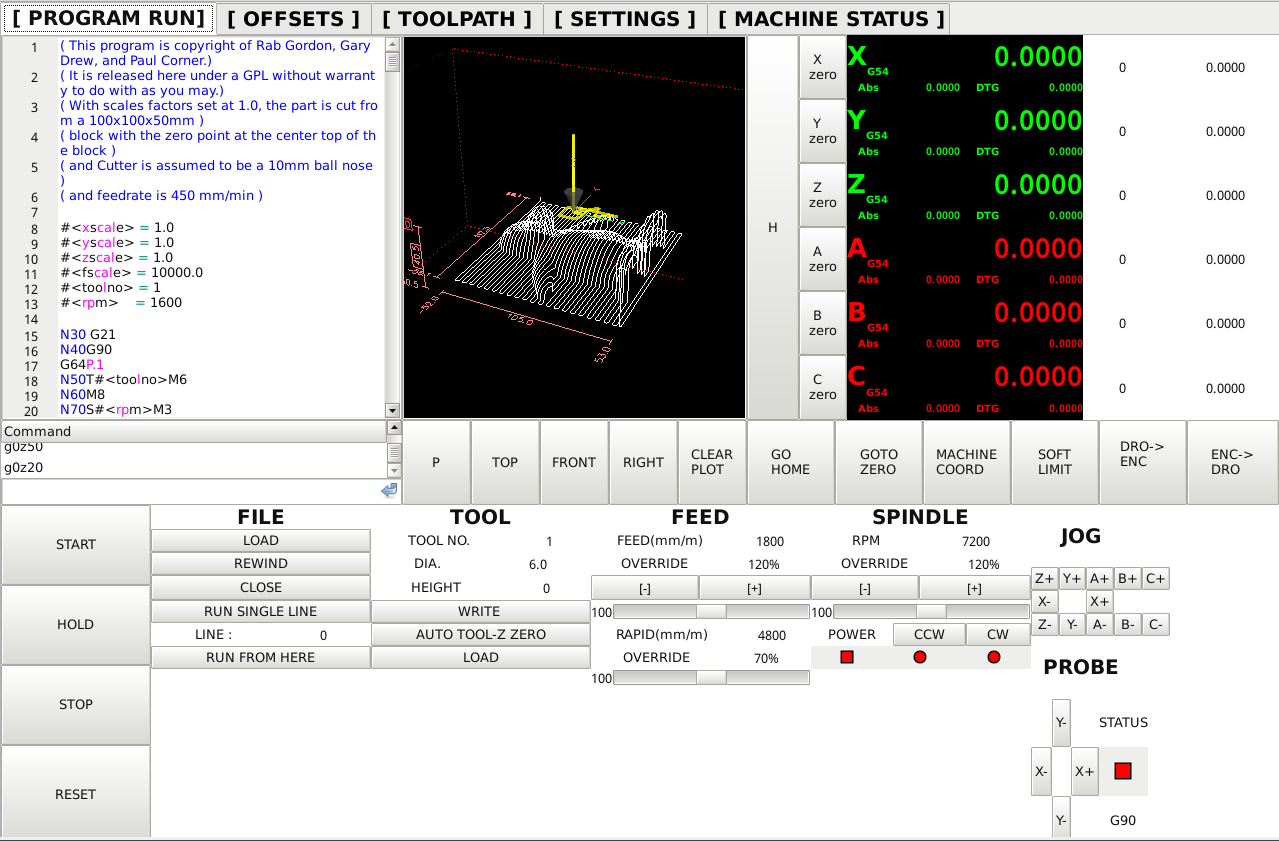Click the tall H button
Viewport: 1279px width, 841px height.
coord(772,228)
